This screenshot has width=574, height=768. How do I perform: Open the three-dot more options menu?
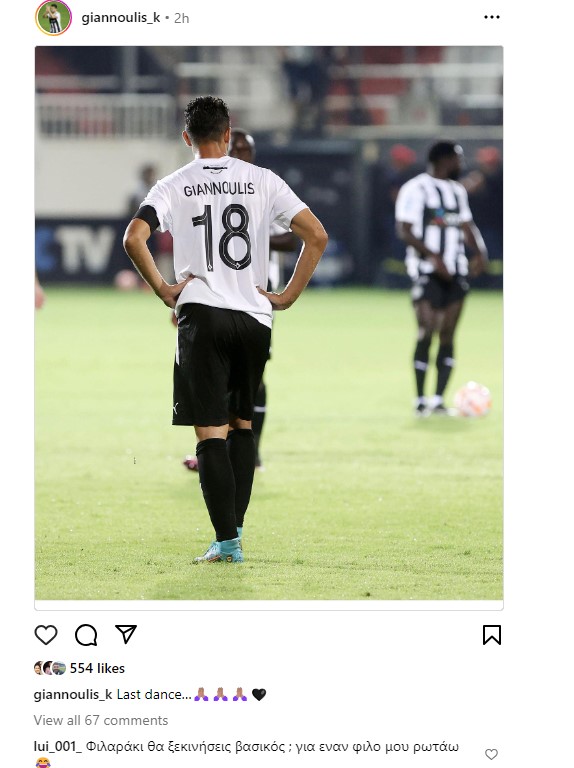492,17
